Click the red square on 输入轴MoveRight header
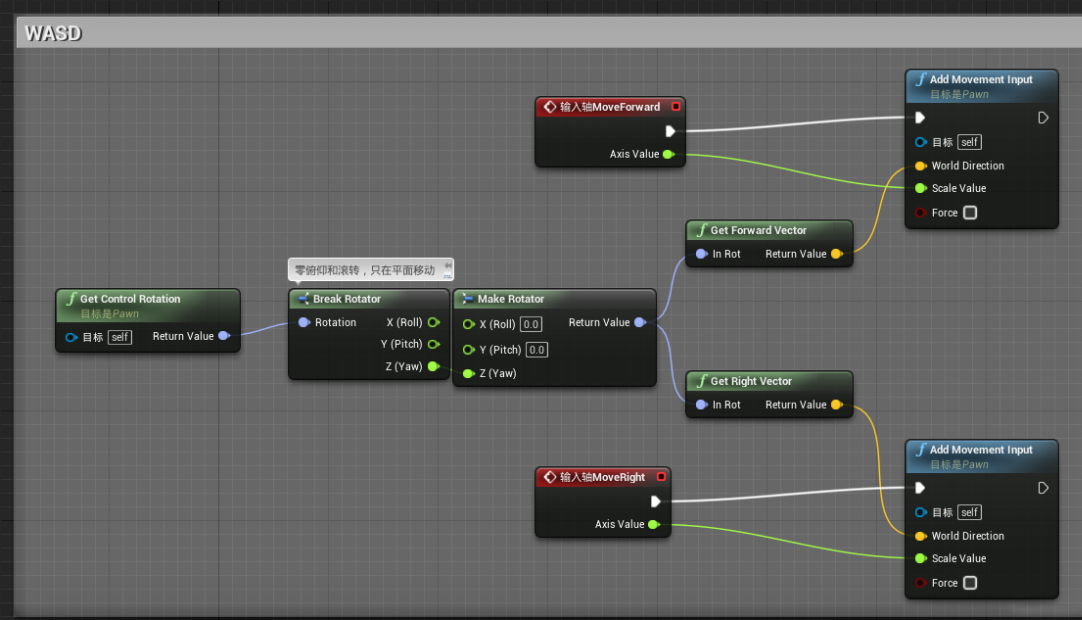The height and width of the screenshot is (620, 1082). (x=661, y=476)
